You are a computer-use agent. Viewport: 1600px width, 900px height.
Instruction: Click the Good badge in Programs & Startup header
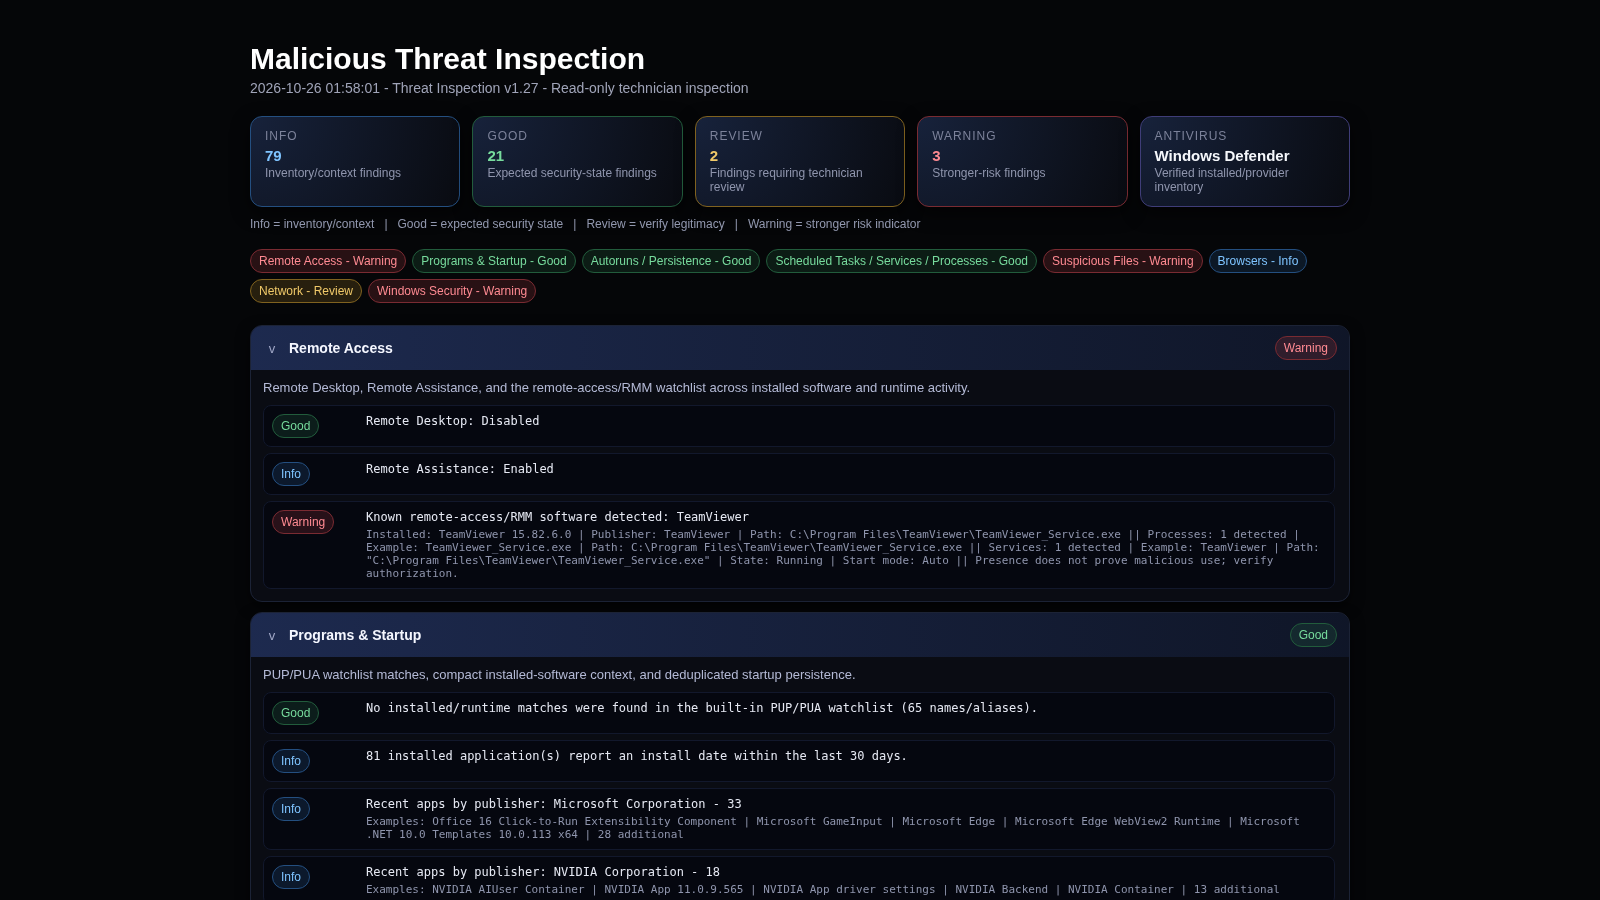[1313, 635]
